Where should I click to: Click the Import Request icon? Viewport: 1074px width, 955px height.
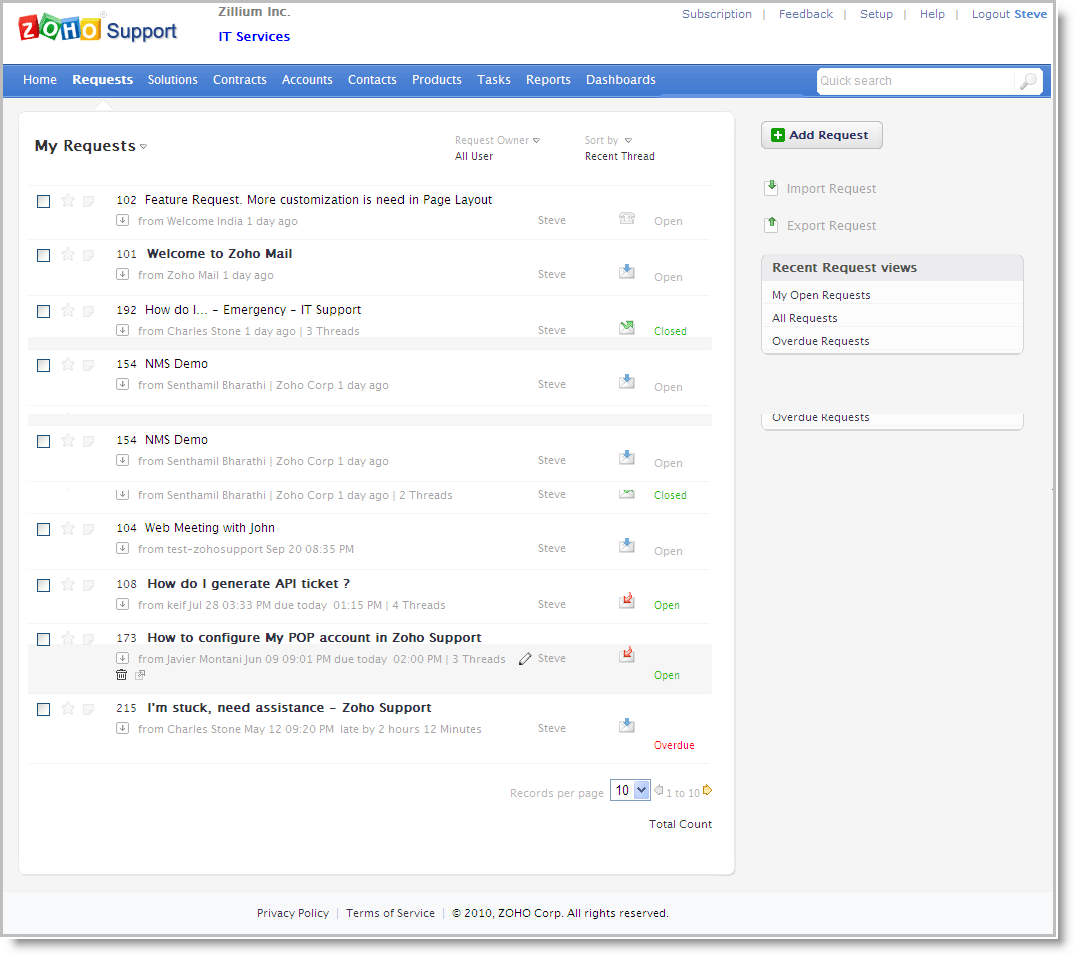[771, 187]
